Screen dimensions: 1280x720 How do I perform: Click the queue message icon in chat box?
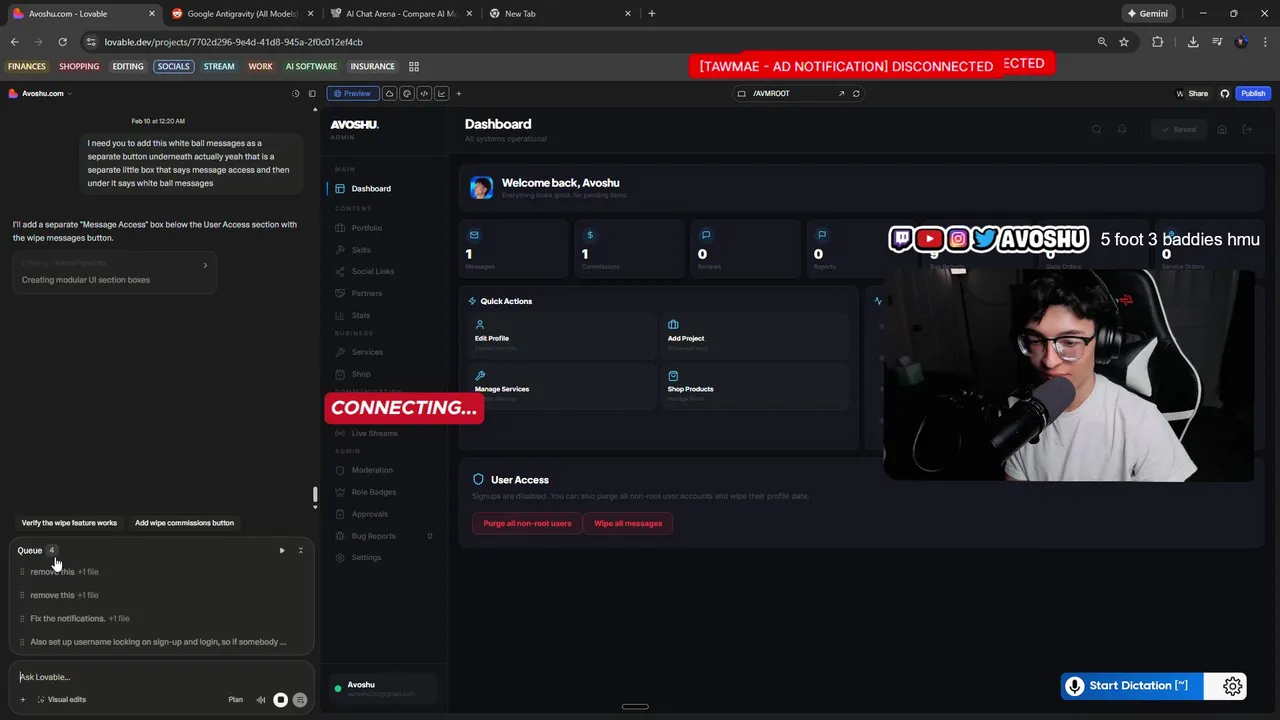pos(300,700)
